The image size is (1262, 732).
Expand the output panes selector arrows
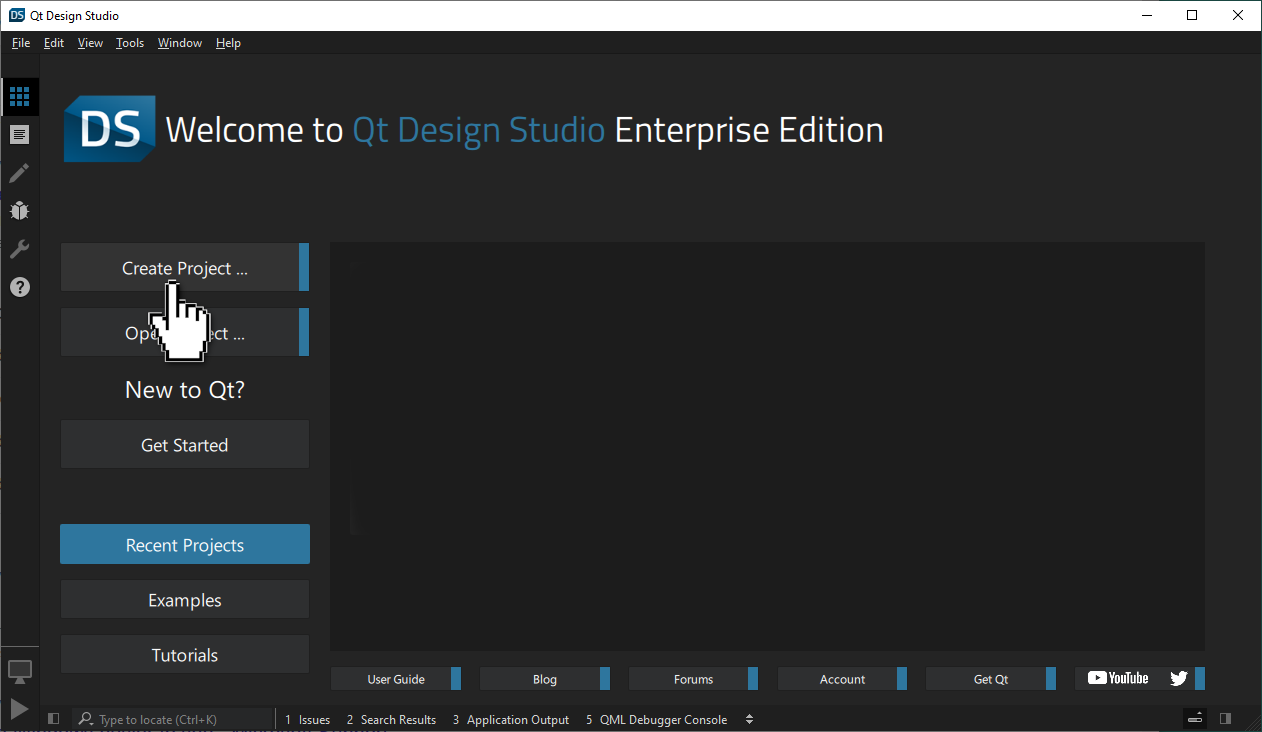point(749,719)
